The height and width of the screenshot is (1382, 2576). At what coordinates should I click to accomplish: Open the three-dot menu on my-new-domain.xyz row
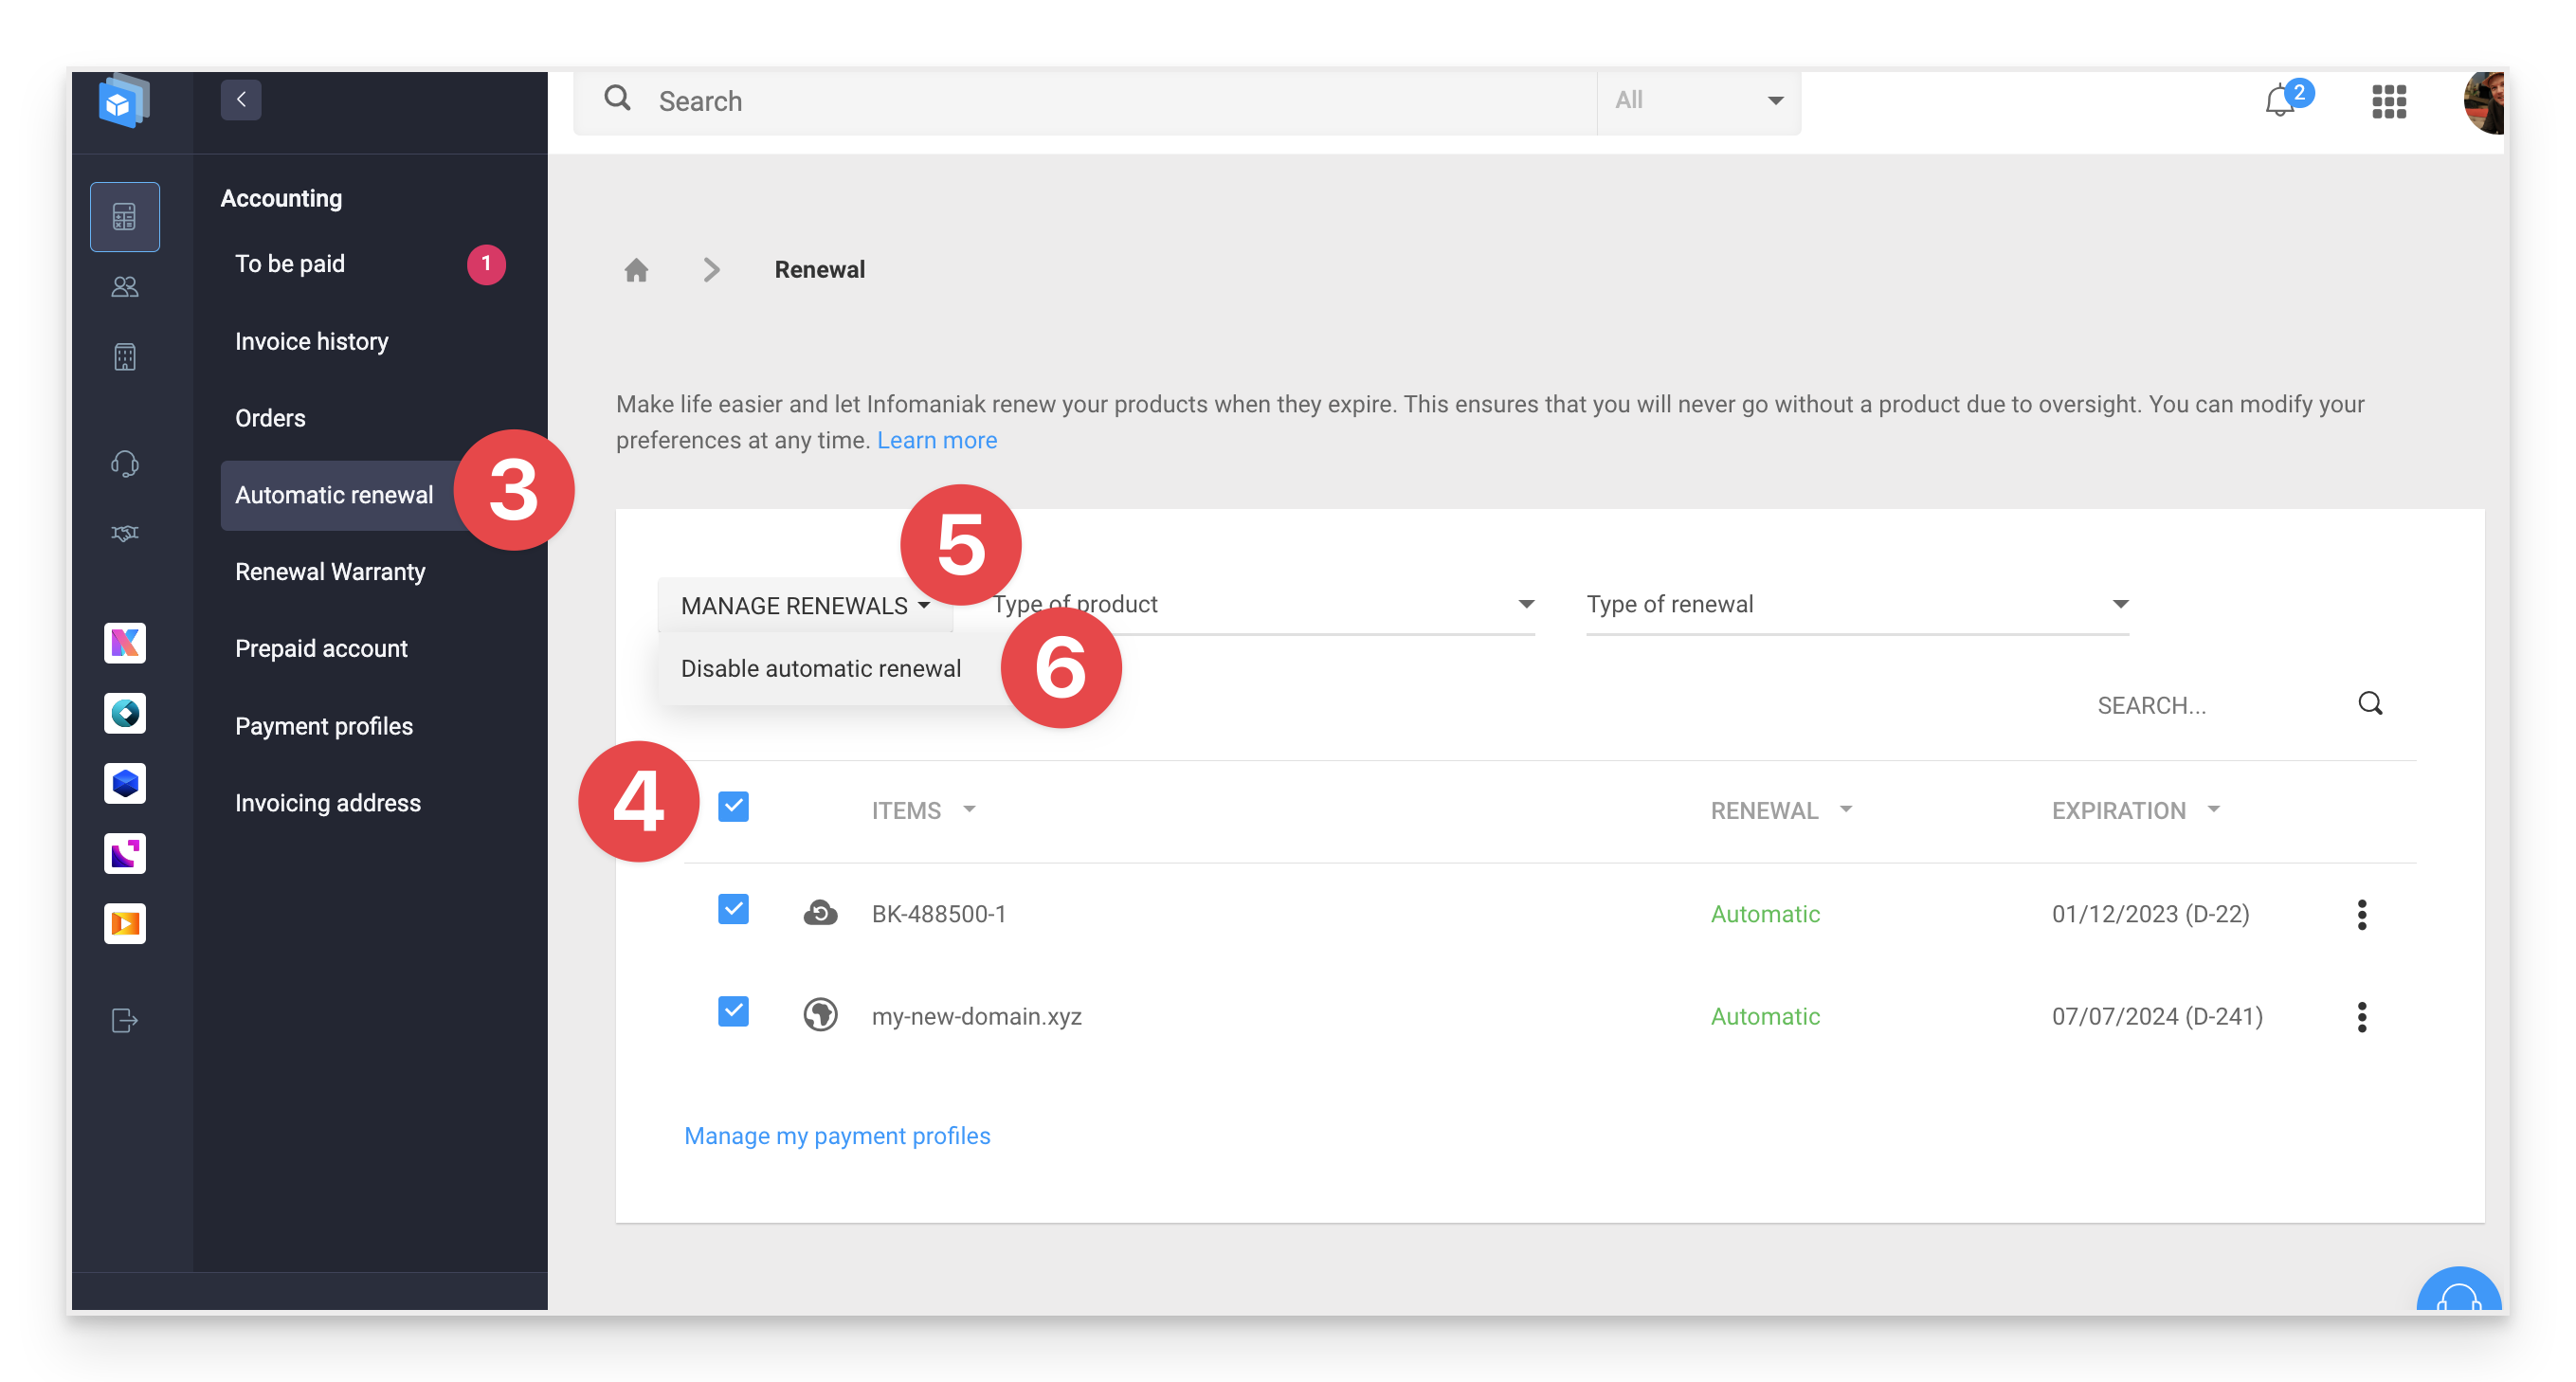click(2362, 1016)
